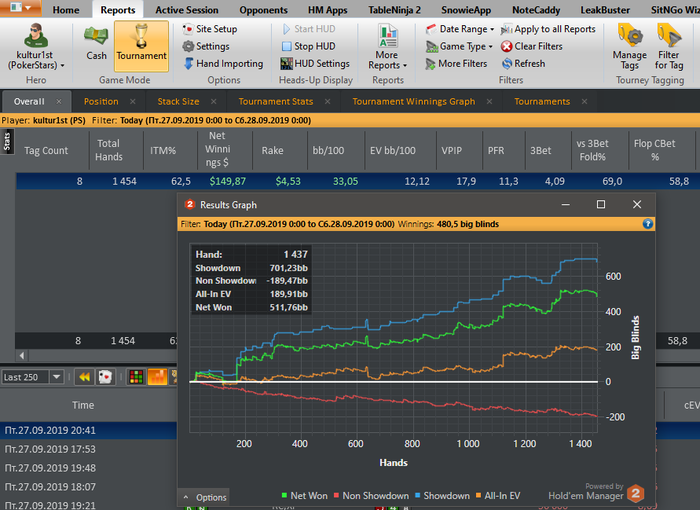The height and width of the screenshot is (510, 700).
Task: Switch to the Home ribbon tab
Action: [66, 10]
